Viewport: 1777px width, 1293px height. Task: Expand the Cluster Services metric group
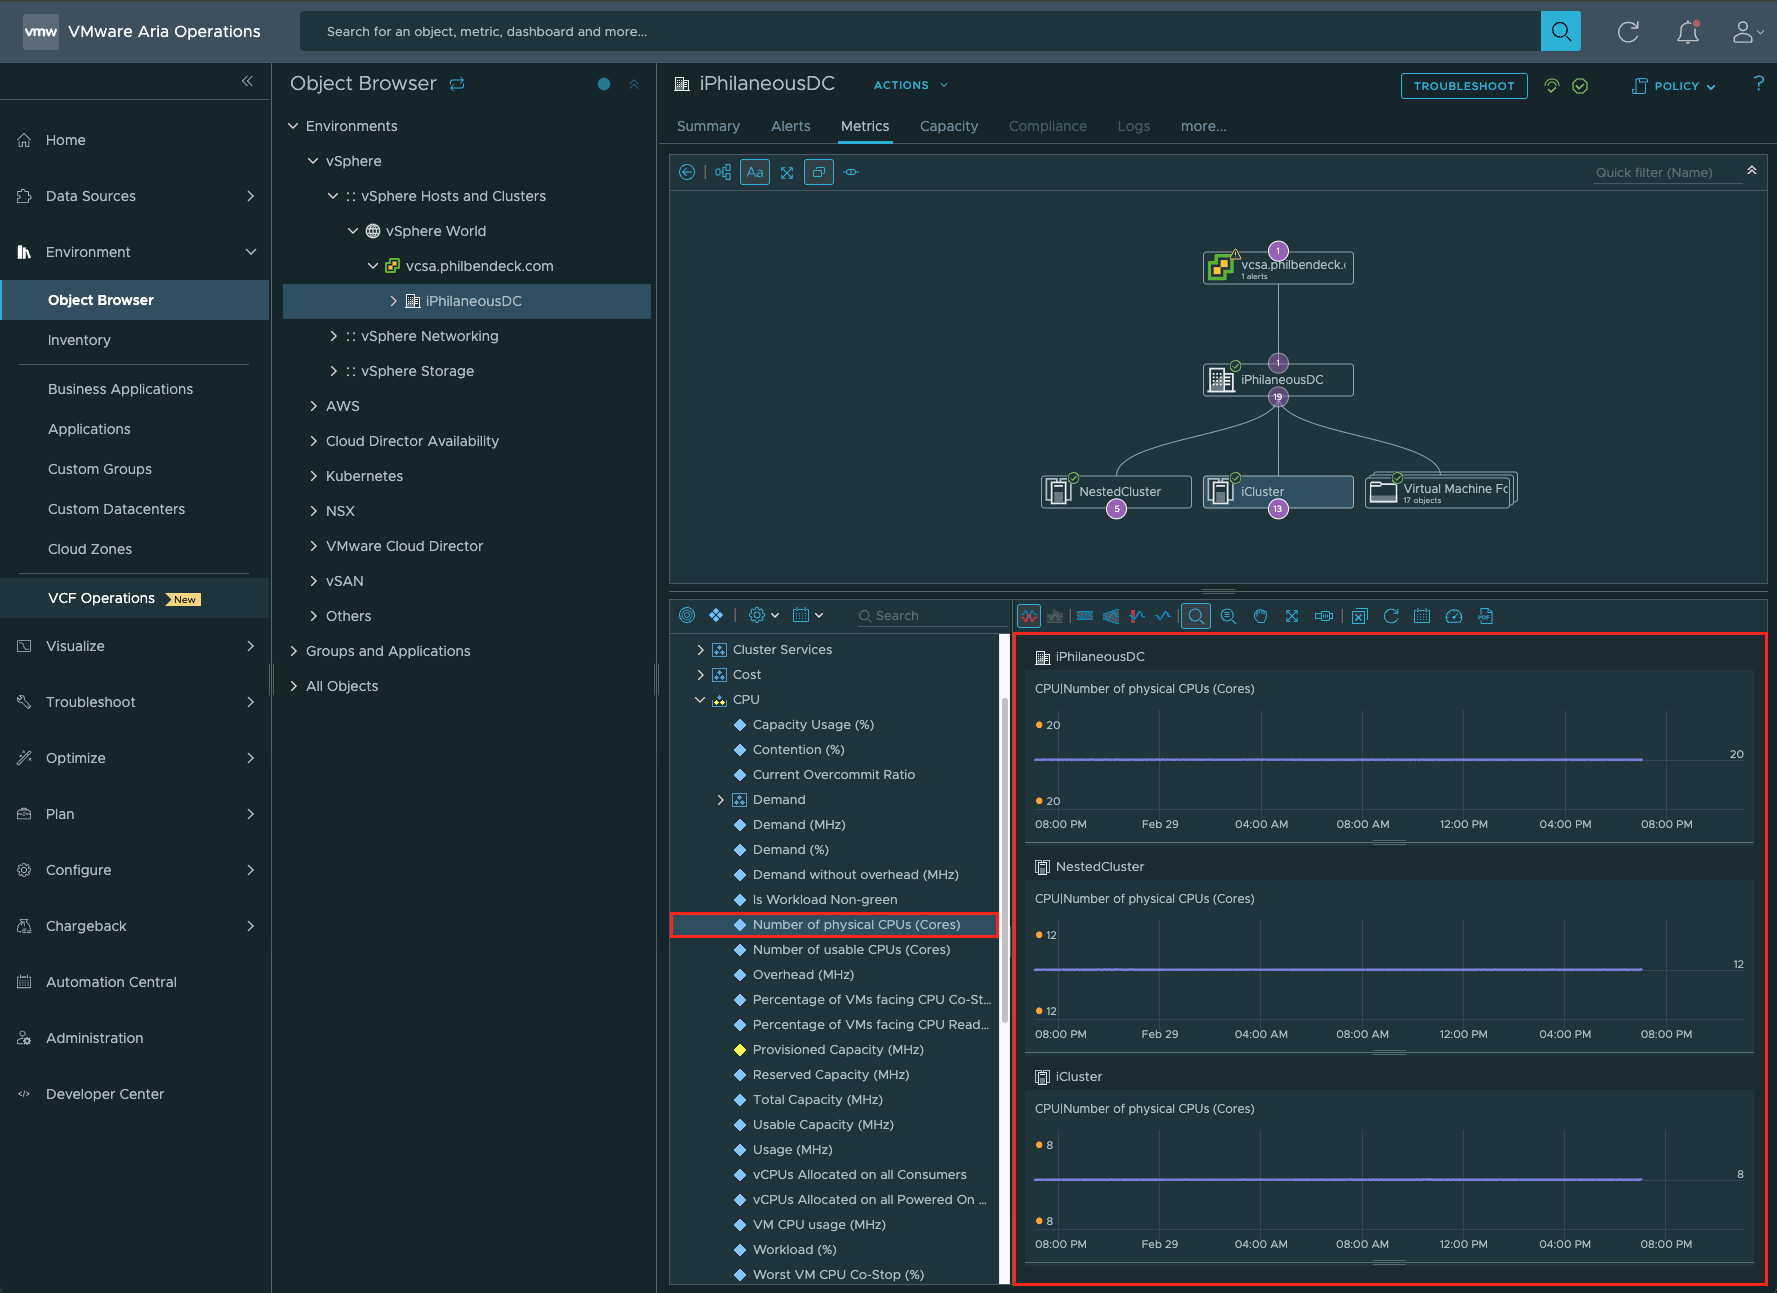coord(700,650)
